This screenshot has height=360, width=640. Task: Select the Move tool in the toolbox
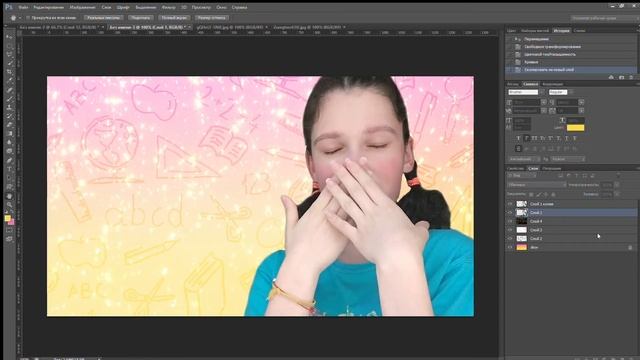(9, 37)
